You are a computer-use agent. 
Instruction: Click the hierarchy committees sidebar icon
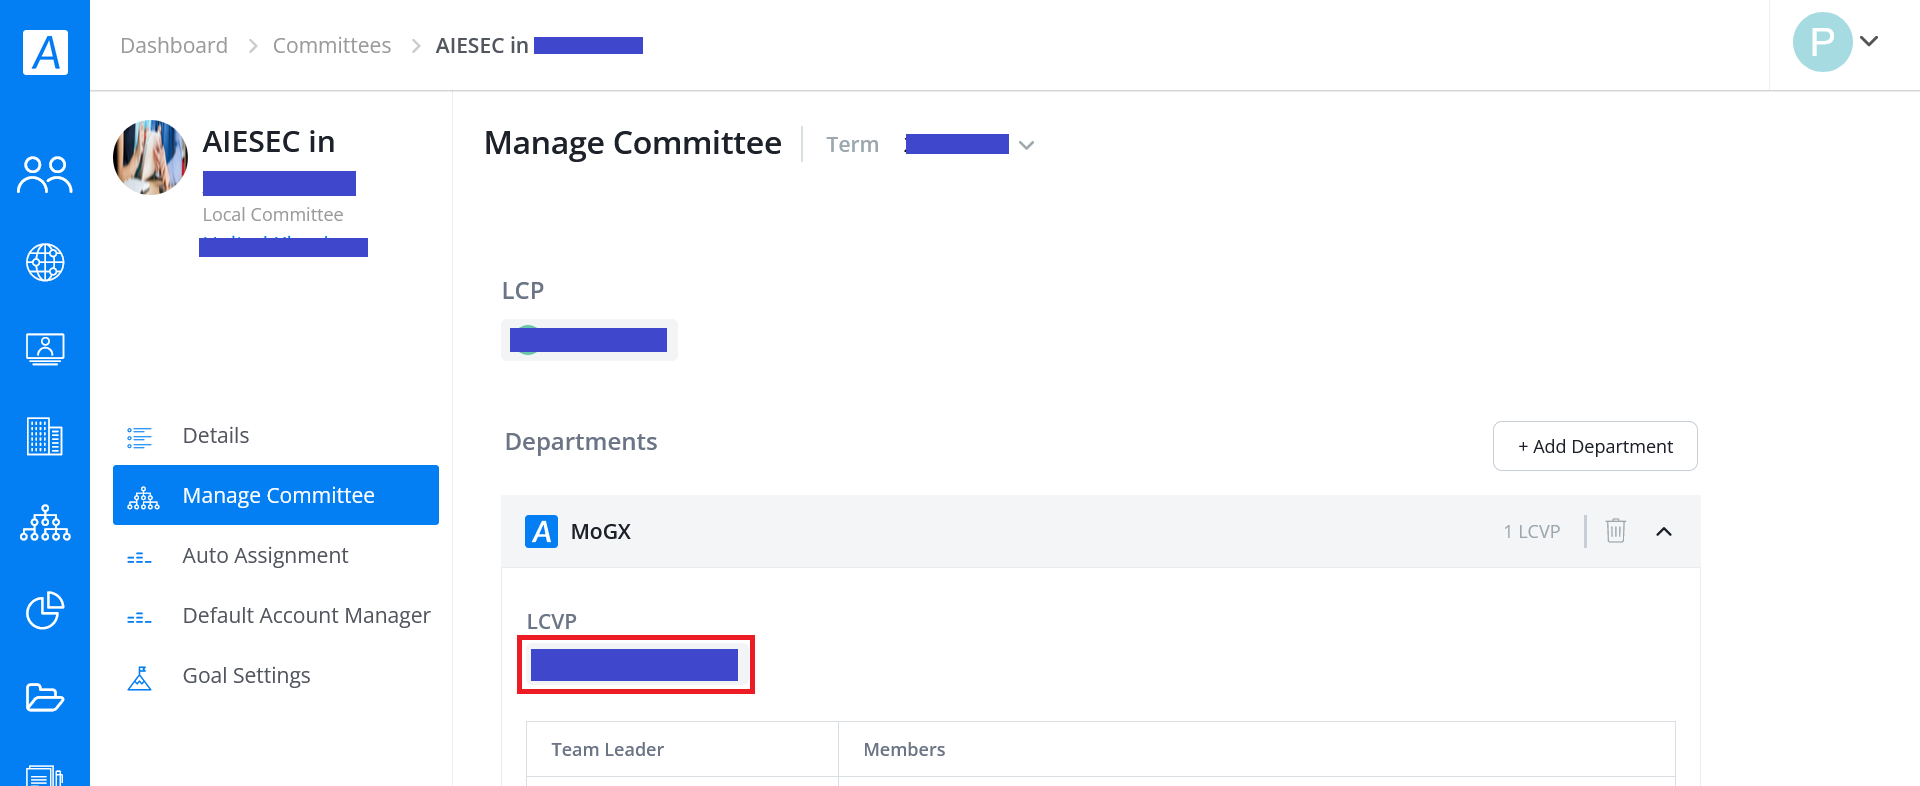(45, 523)
